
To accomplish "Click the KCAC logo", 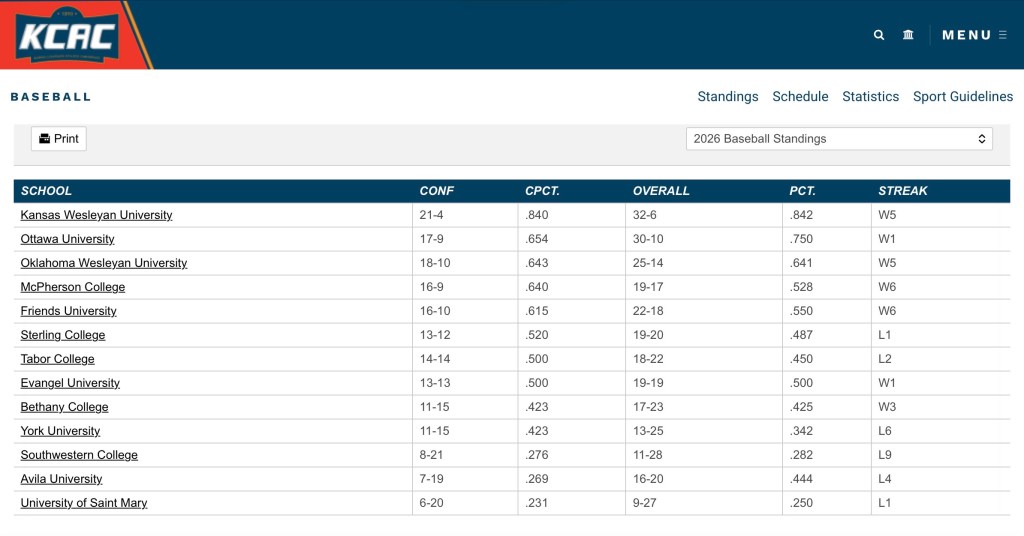I will coord(68,36).
